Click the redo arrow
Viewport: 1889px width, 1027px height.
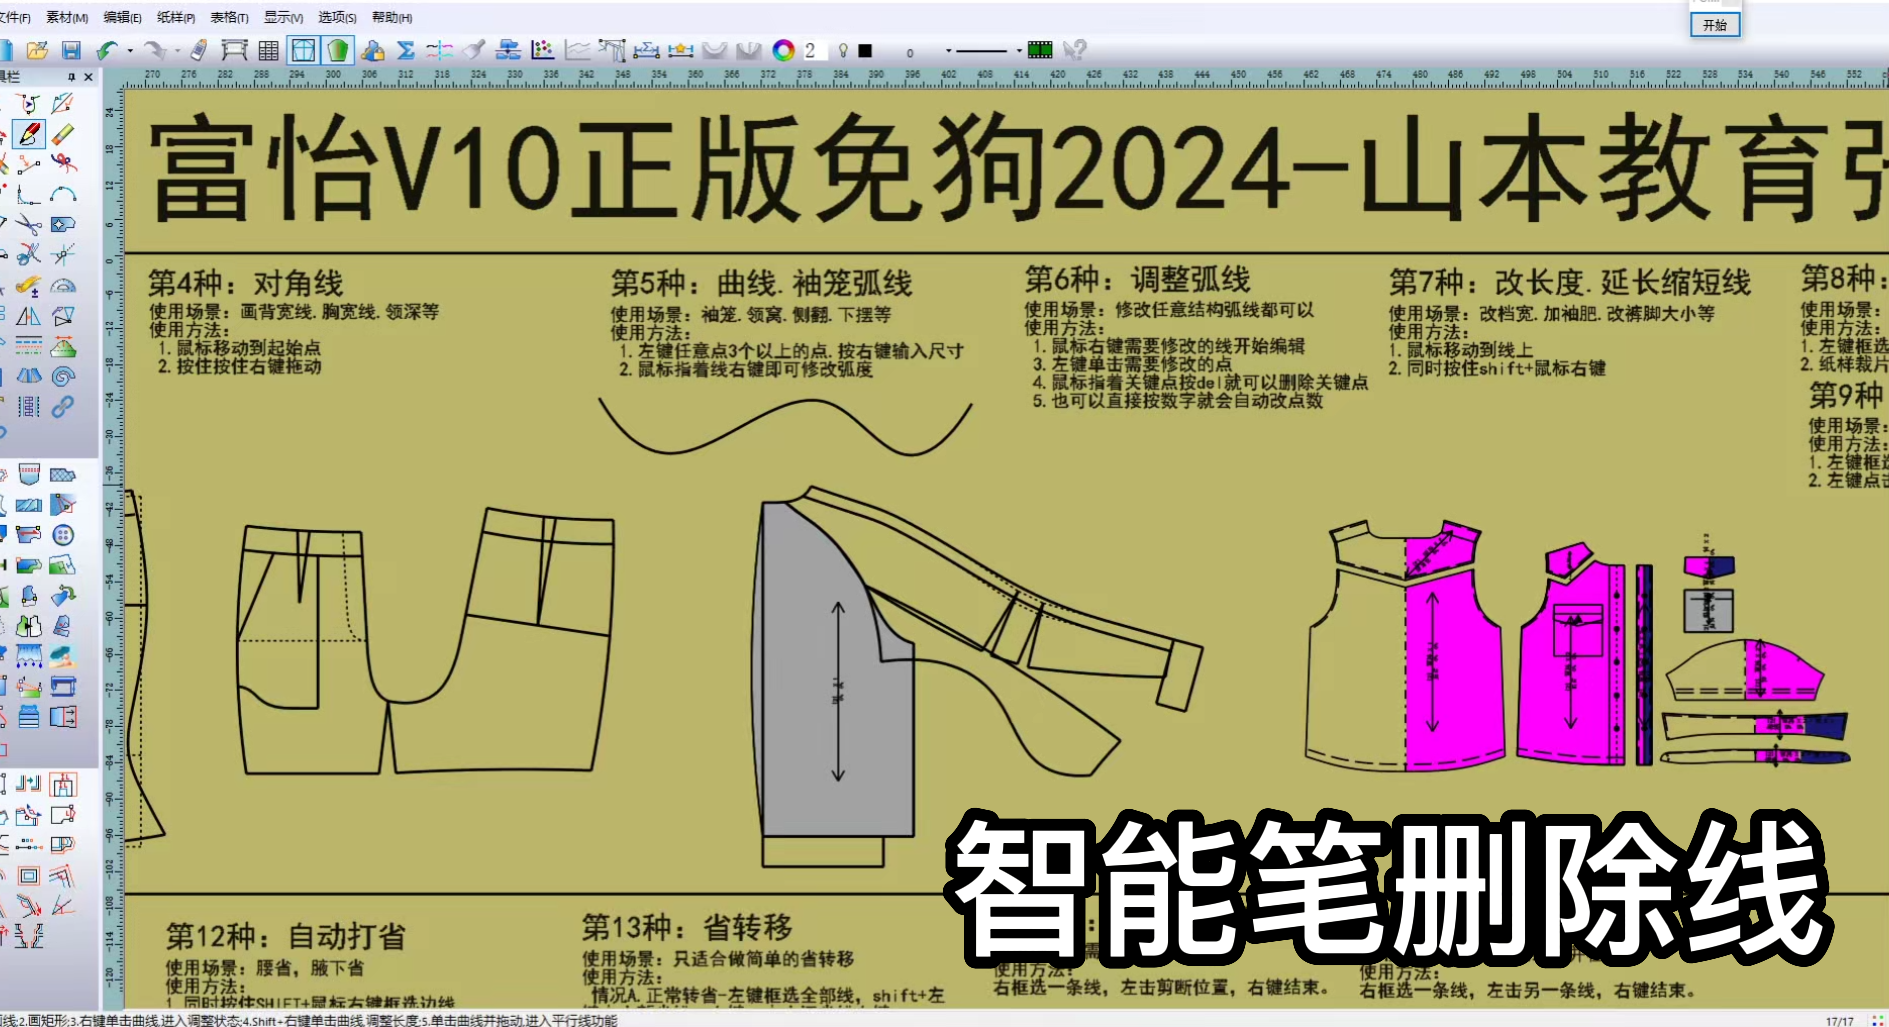(x=155, y=49)
